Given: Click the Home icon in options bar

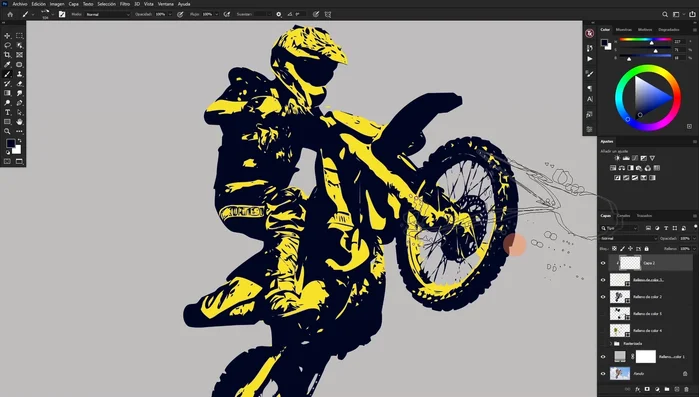Looking at the screenshot, I should 10,14.
